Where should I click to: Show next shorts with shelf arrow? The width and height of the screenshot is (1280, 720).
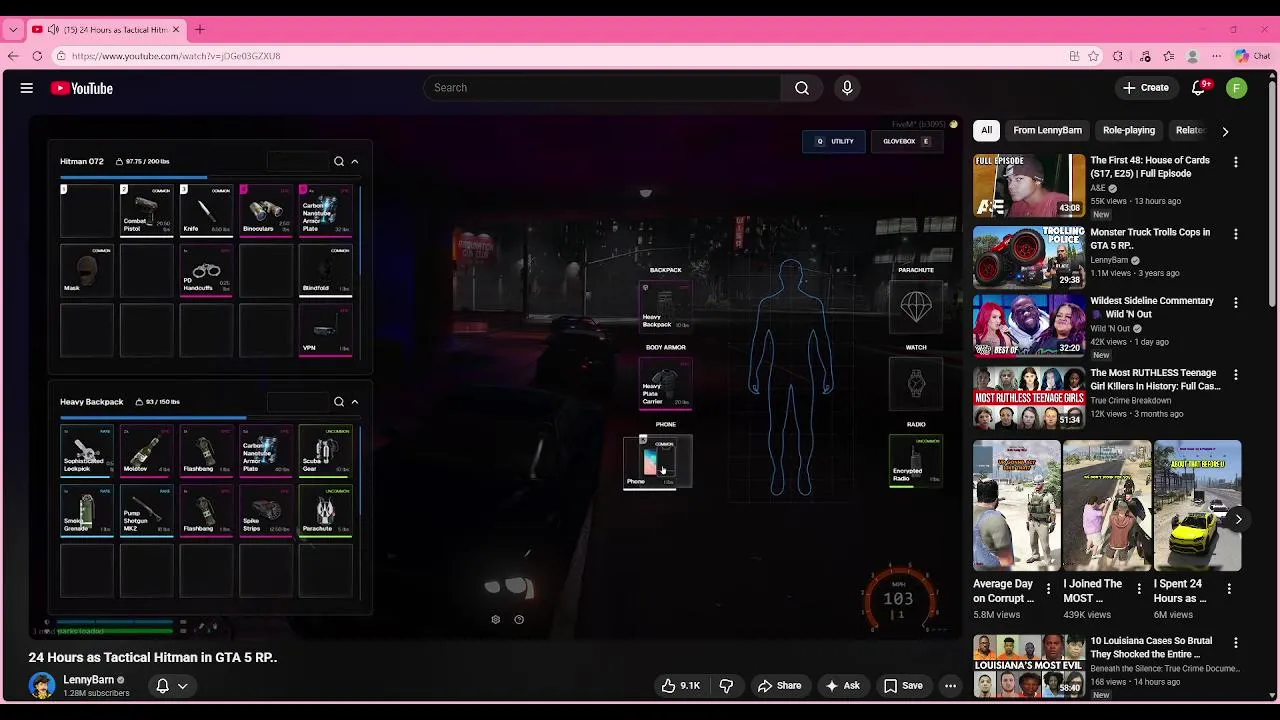[x=1238, y=519]
